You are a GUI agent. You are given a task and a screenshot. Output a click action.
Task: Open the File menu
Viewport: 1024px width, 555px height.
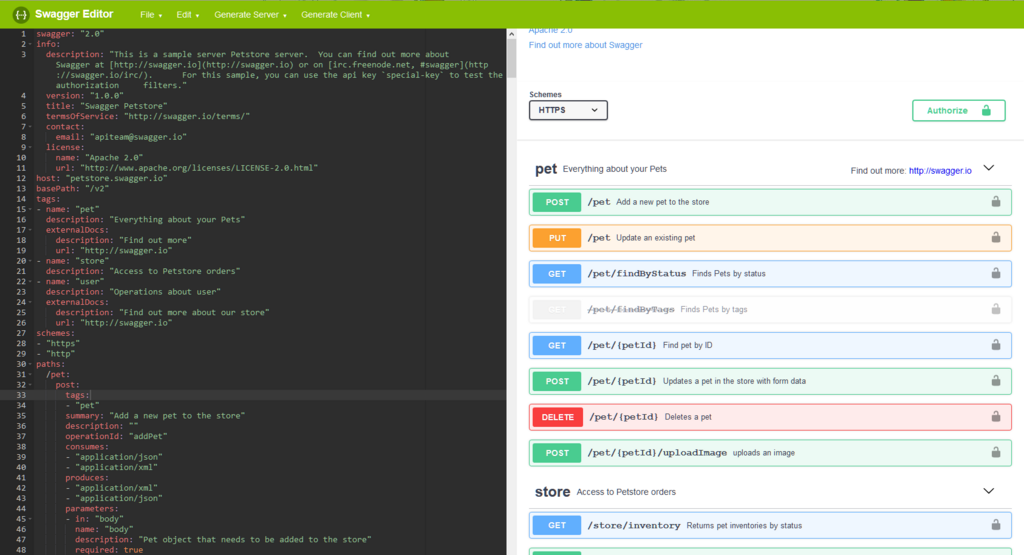151,14
